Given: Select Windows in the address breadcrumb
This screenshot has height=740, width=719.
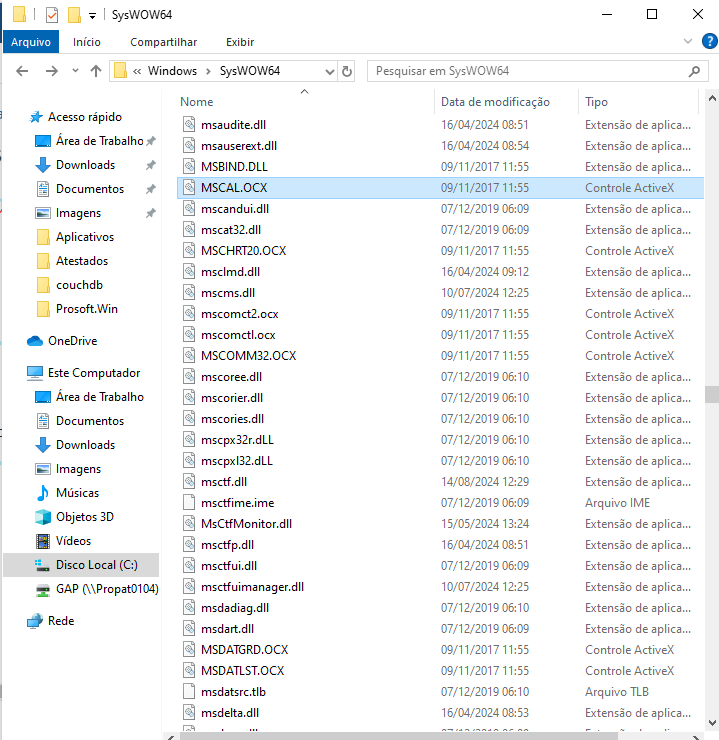Looking at the screenshot, I should coord(172,71).
